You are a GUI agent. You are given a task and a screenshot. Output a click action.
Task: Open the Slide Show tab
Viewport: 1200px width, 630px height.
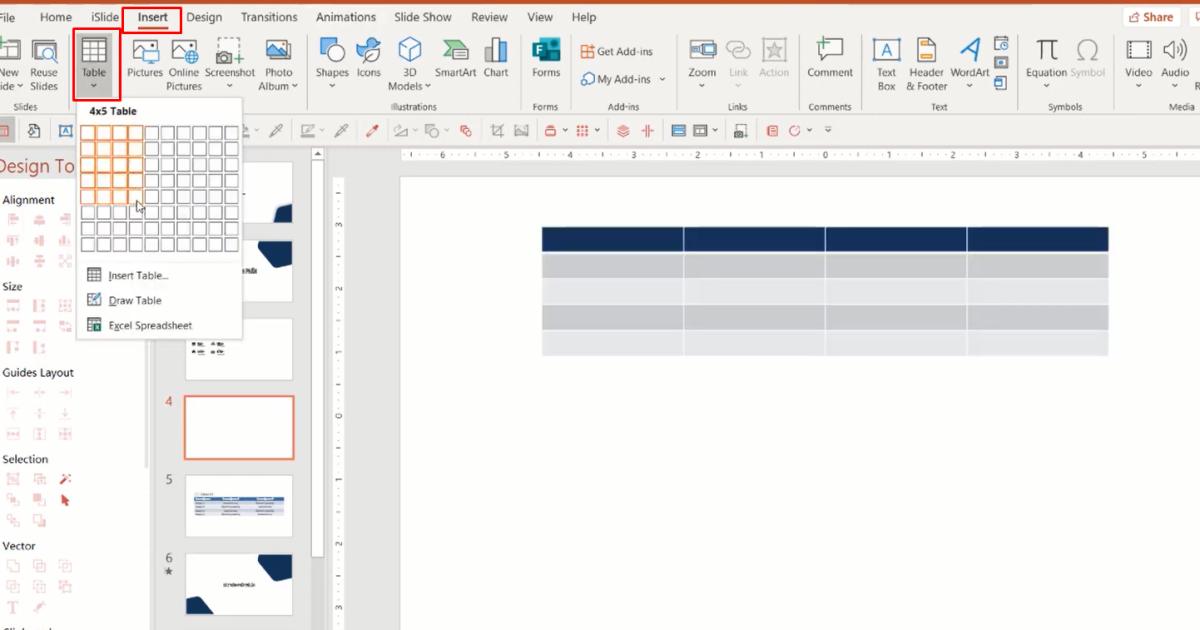422,17
